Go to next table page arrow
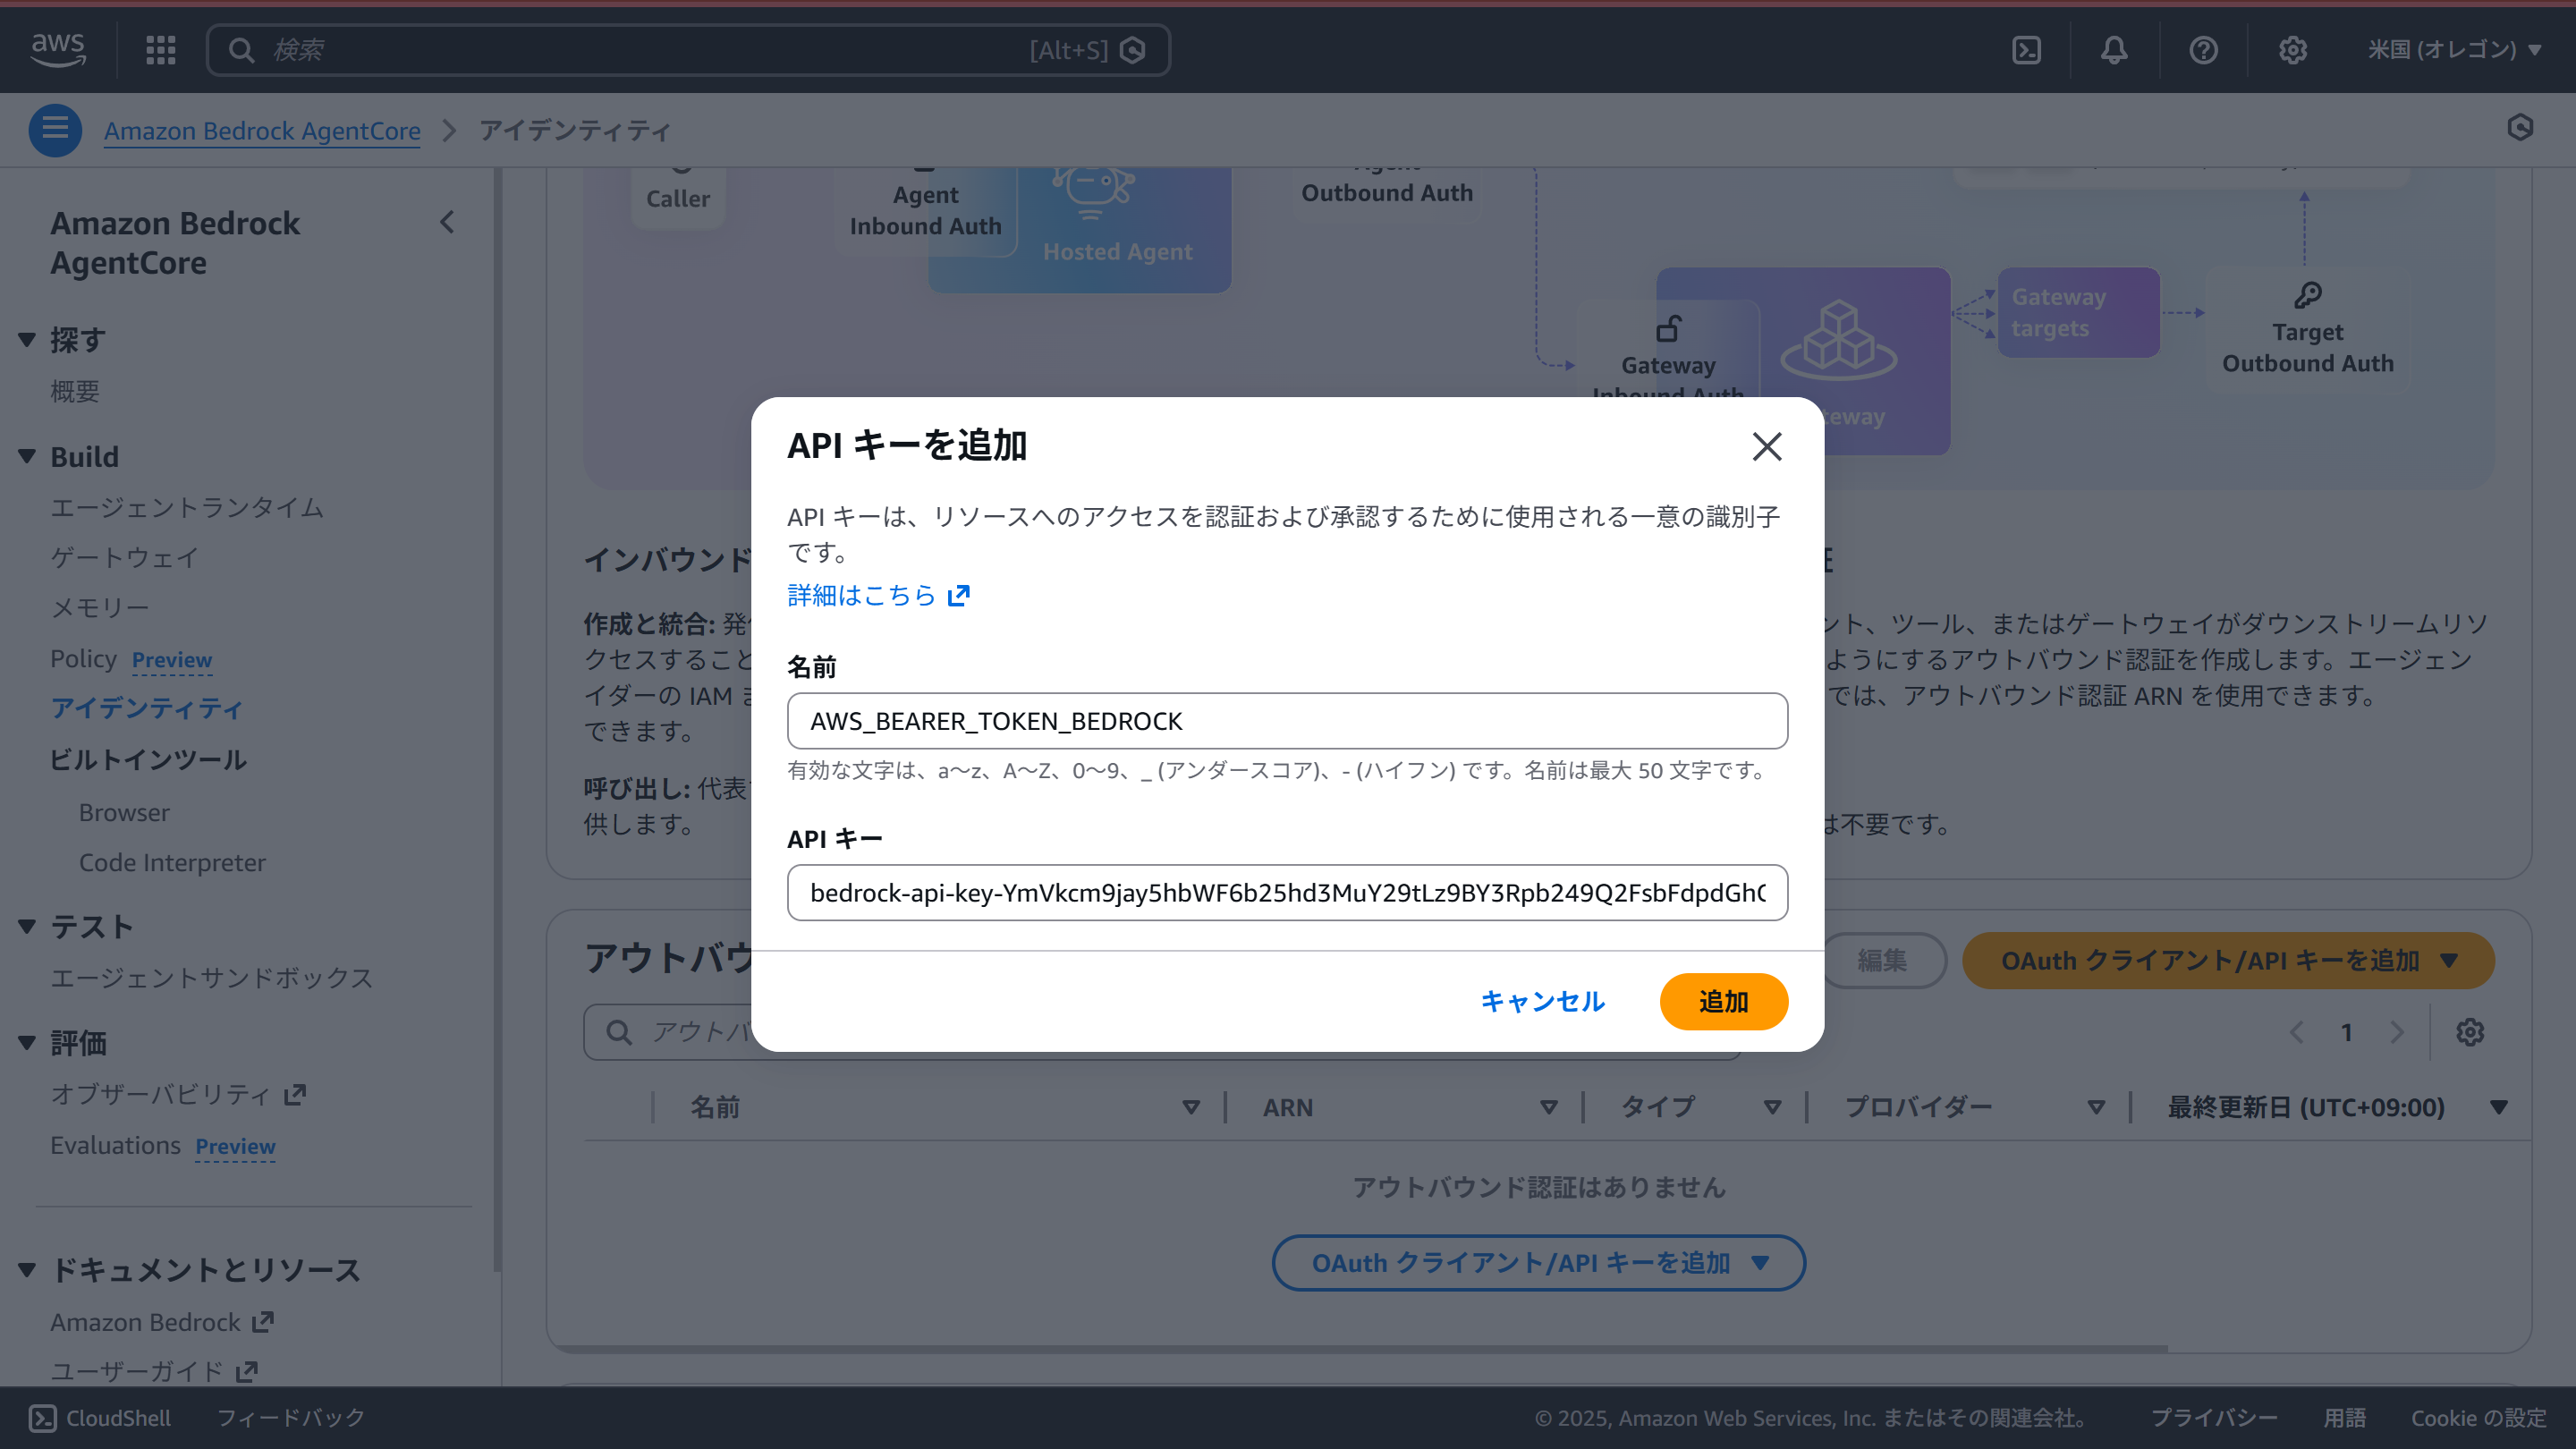Screen dimensions: 2576x1449 coord(2397,1032)
